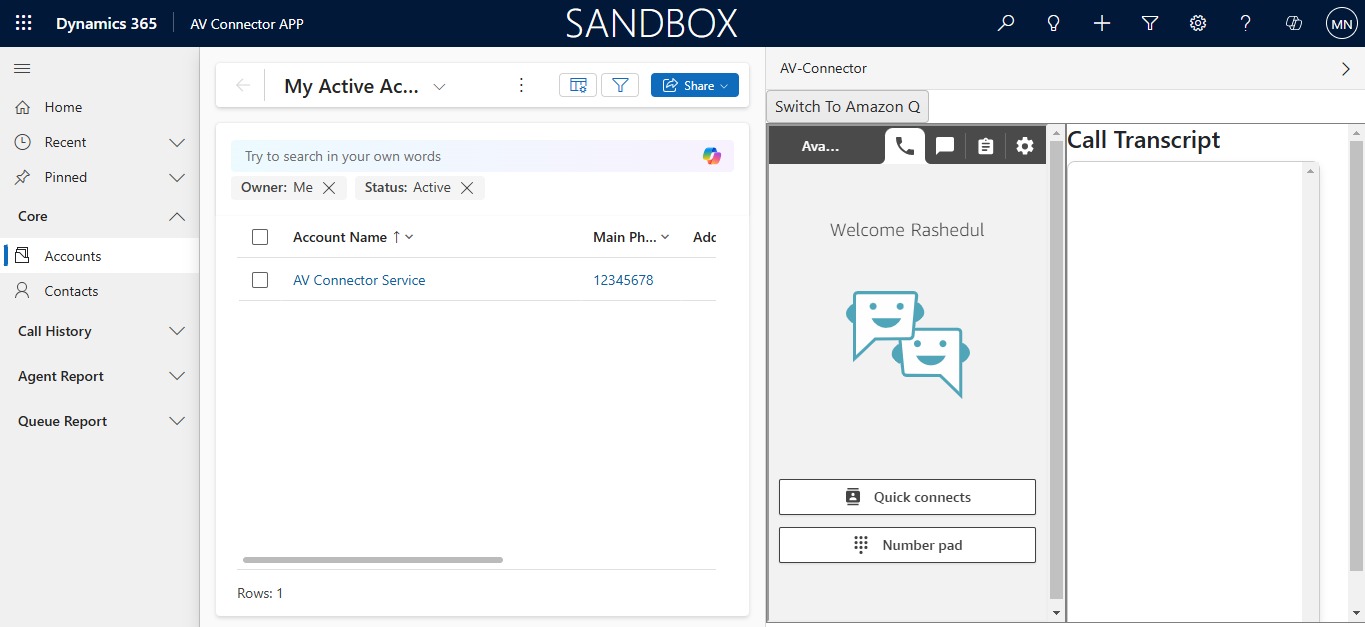
Task: Open the phone tab in softphone panel
Action: point(905,146)
